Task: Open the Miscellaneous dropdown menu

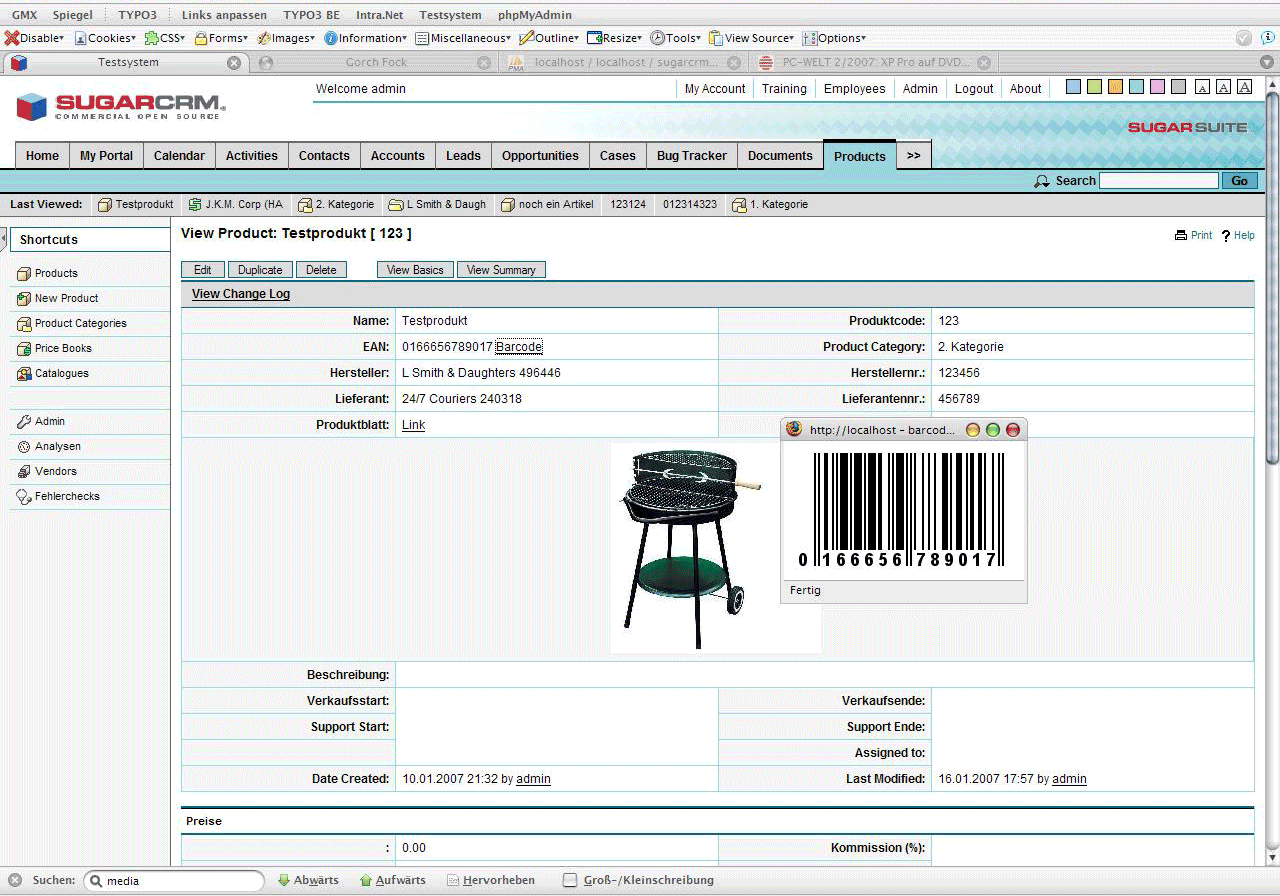Action: (463, 38)
